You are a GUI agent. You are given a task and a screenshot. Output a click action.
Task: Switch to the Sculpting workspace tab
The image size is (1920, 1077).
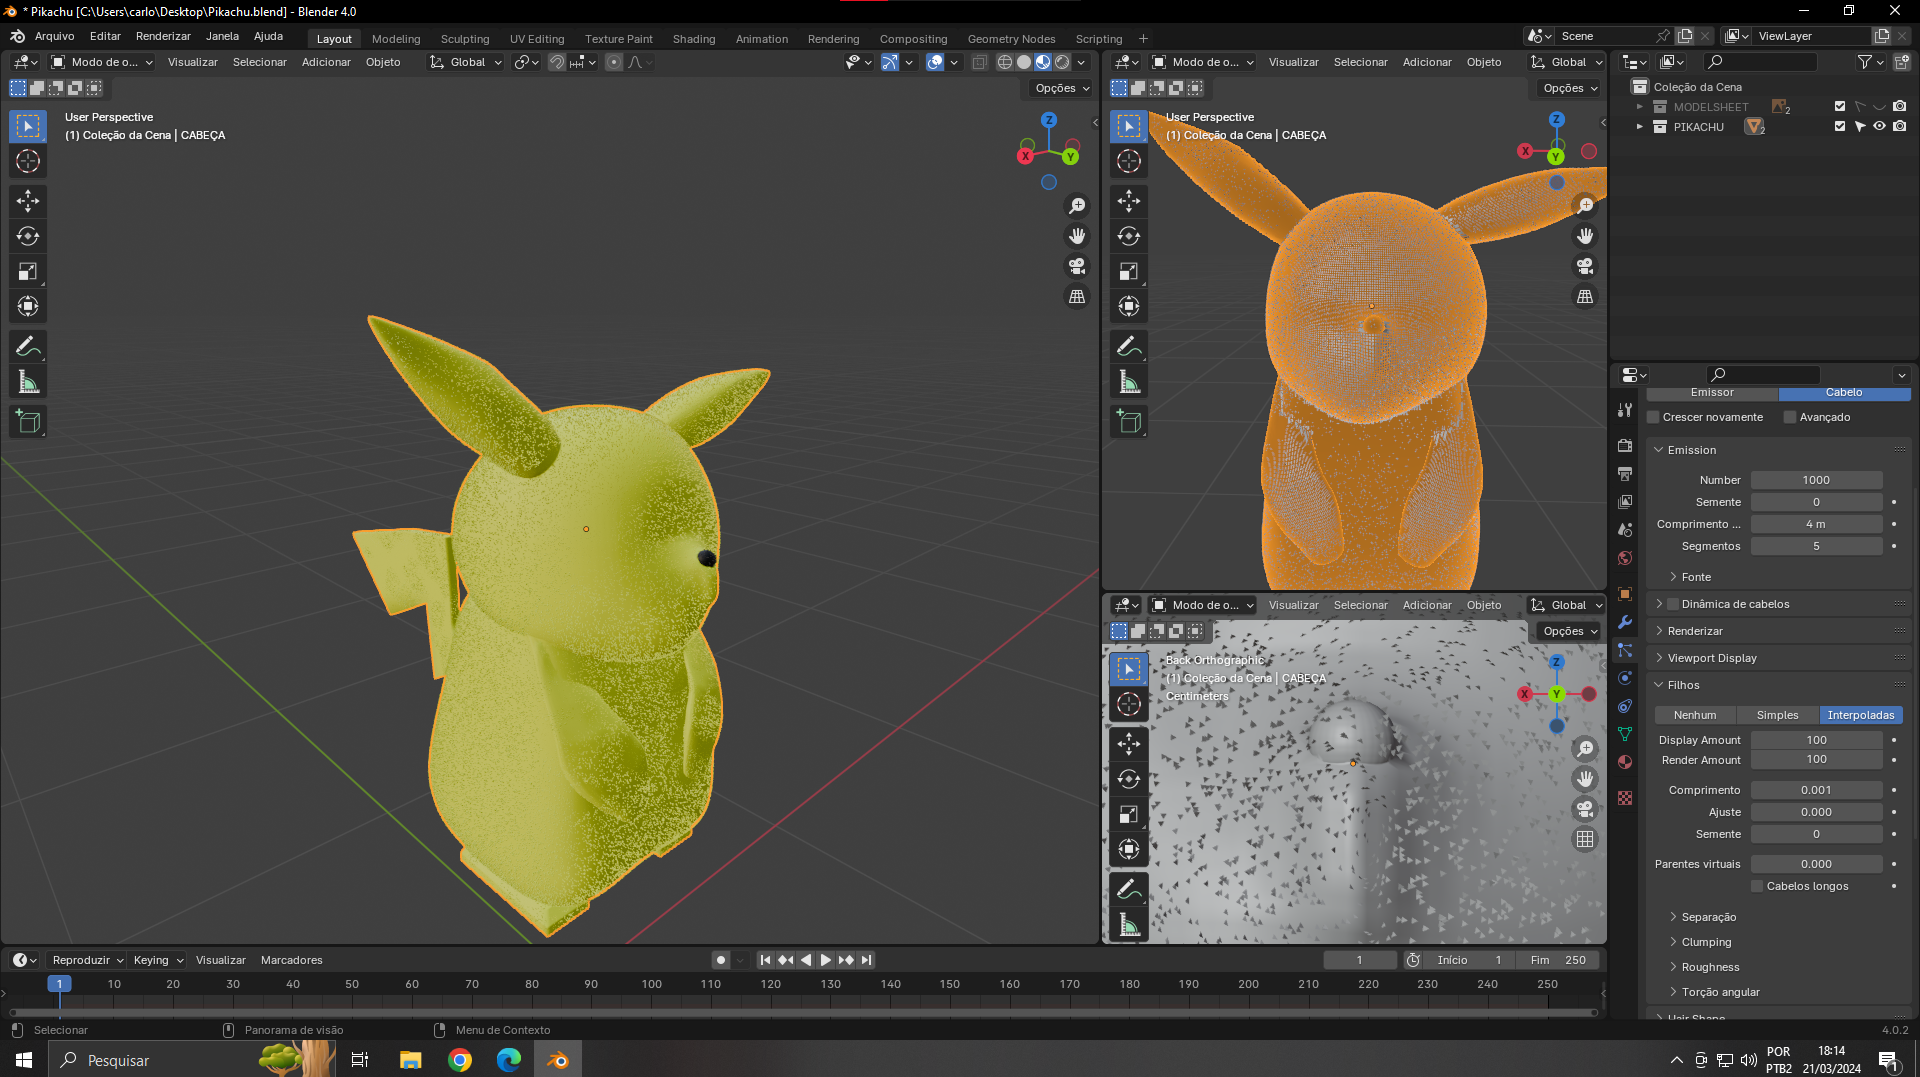465,39
